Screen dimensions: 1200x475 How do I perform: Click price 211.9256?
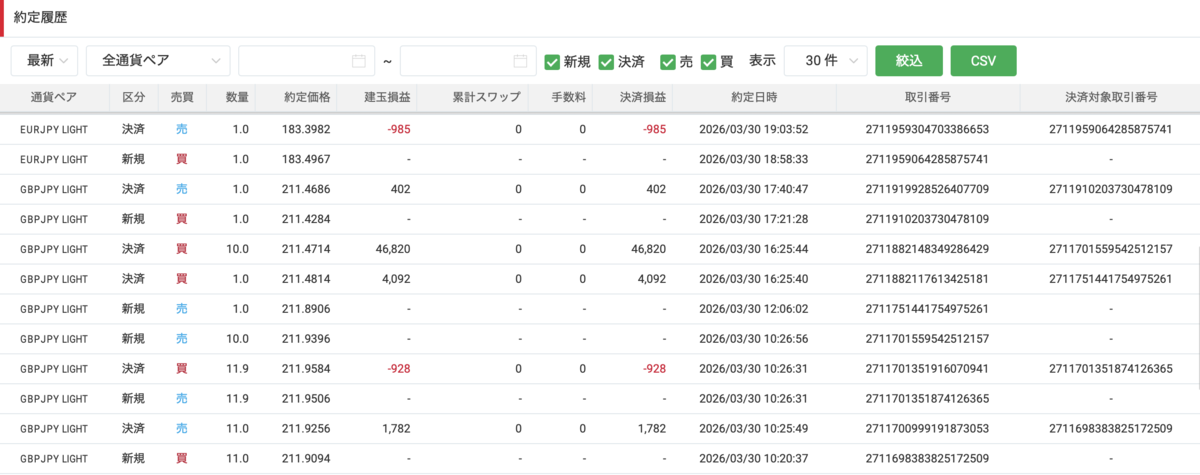point(306,429)
